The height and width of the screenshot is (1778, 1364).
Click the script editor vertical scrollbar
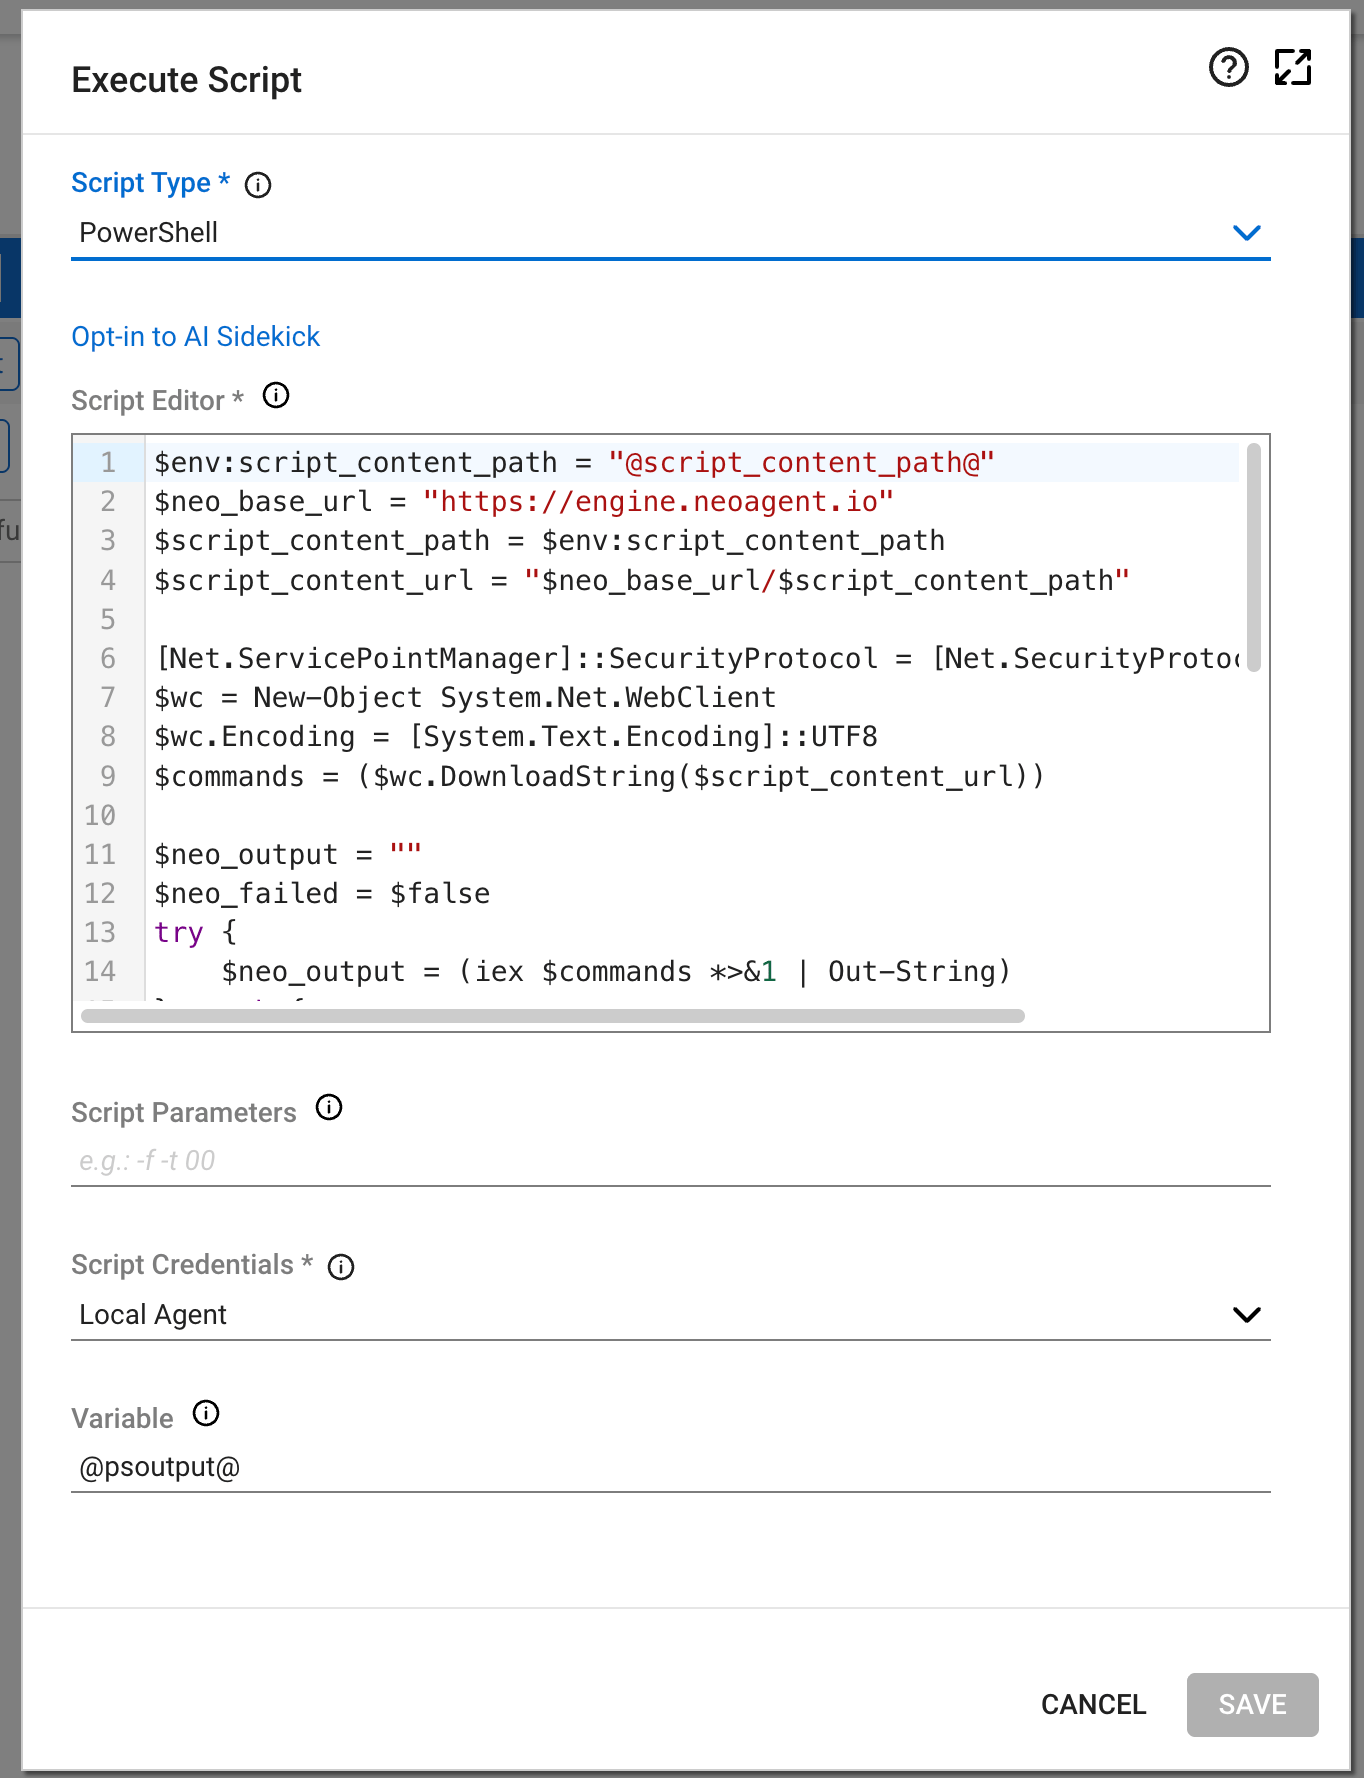click(x=1254, y=556)
